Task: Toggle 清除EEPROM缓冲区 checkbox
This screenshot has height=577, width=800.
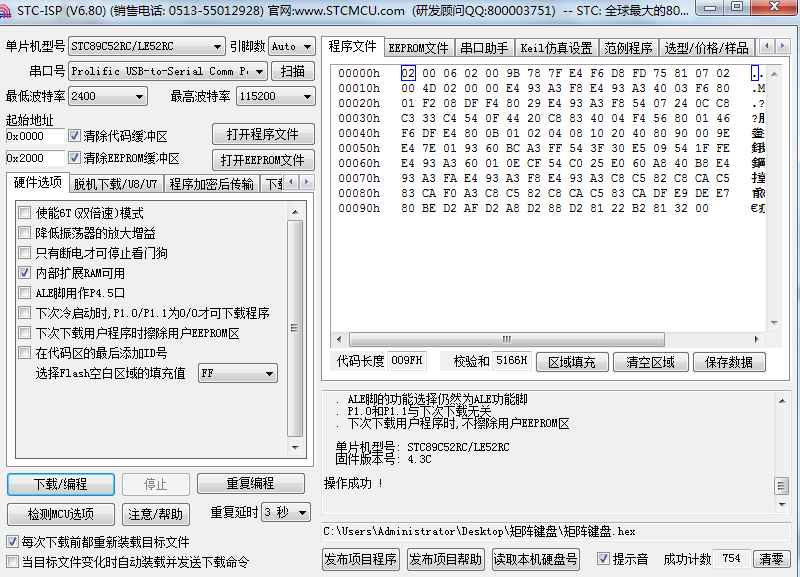Action: pos(74,158)
